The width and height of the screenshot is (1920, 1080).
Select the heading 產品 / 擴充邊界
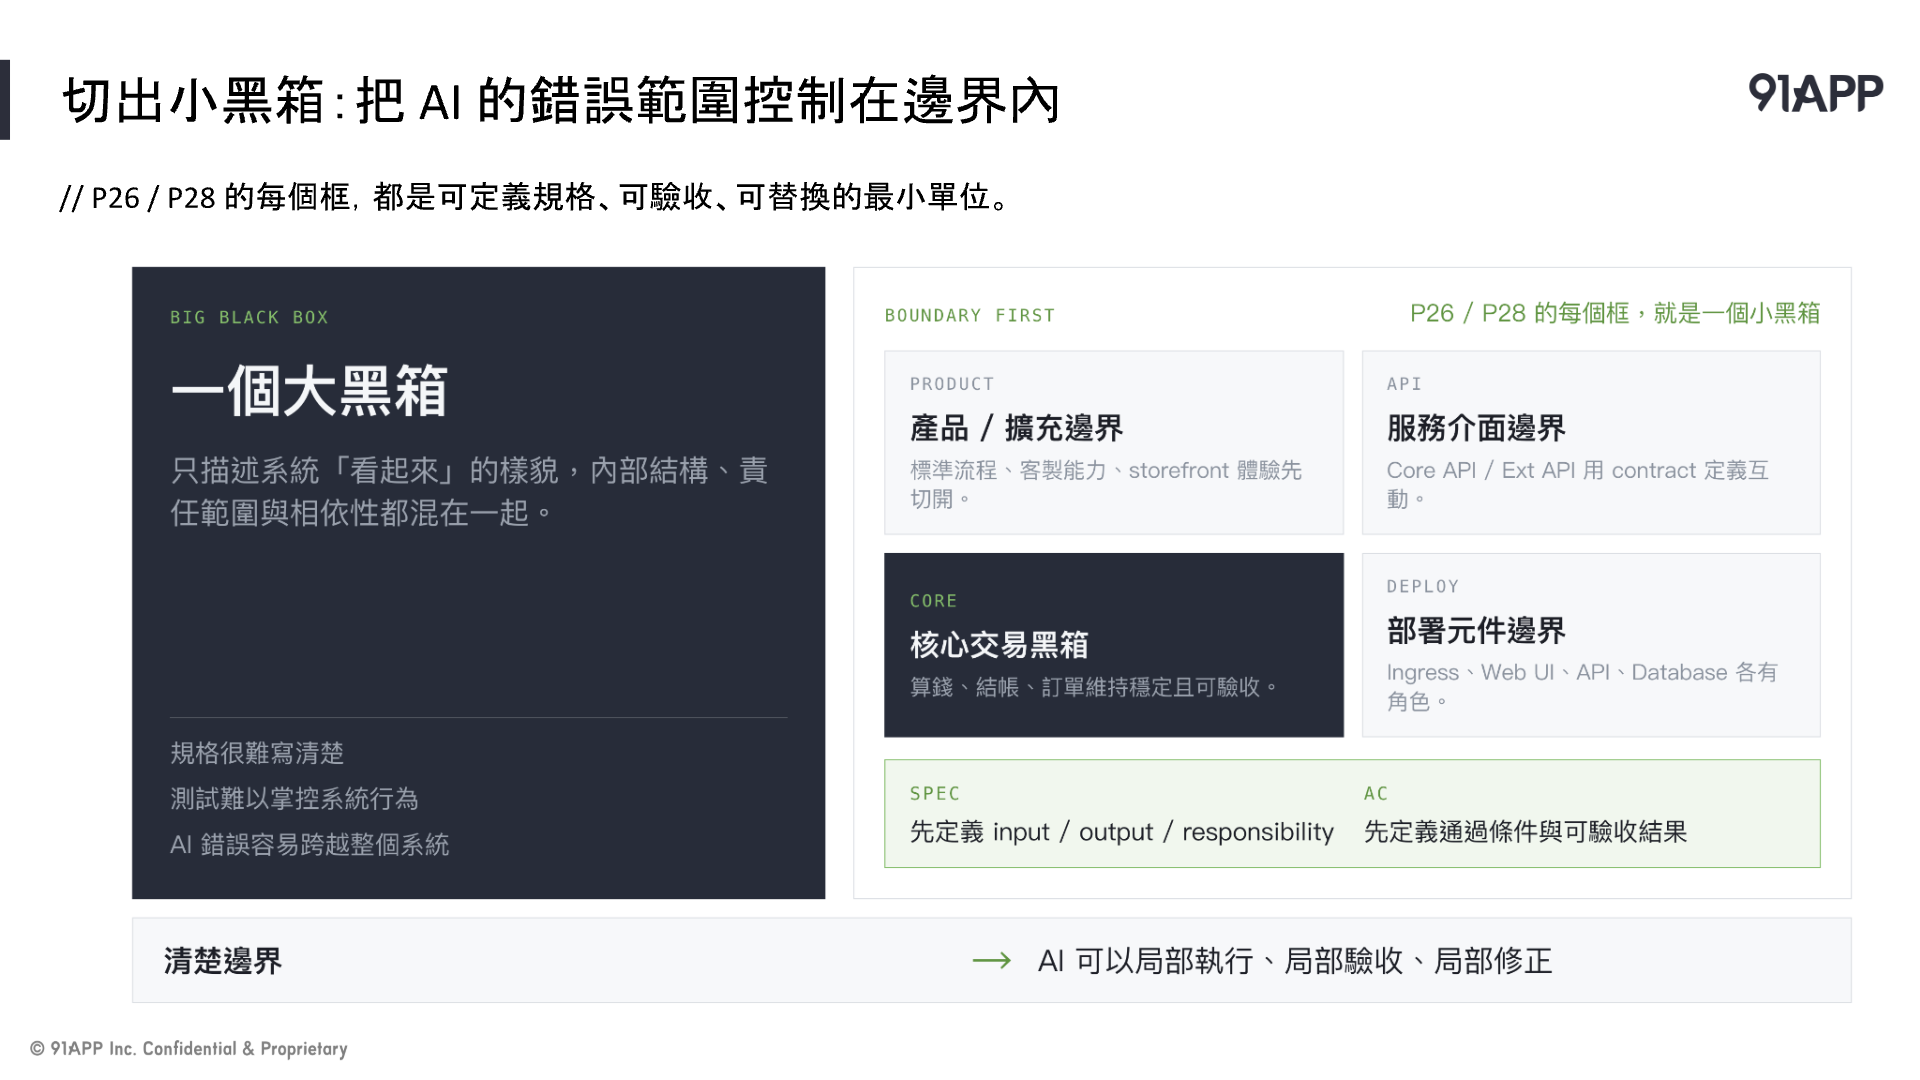click(x=1017, y=428)
